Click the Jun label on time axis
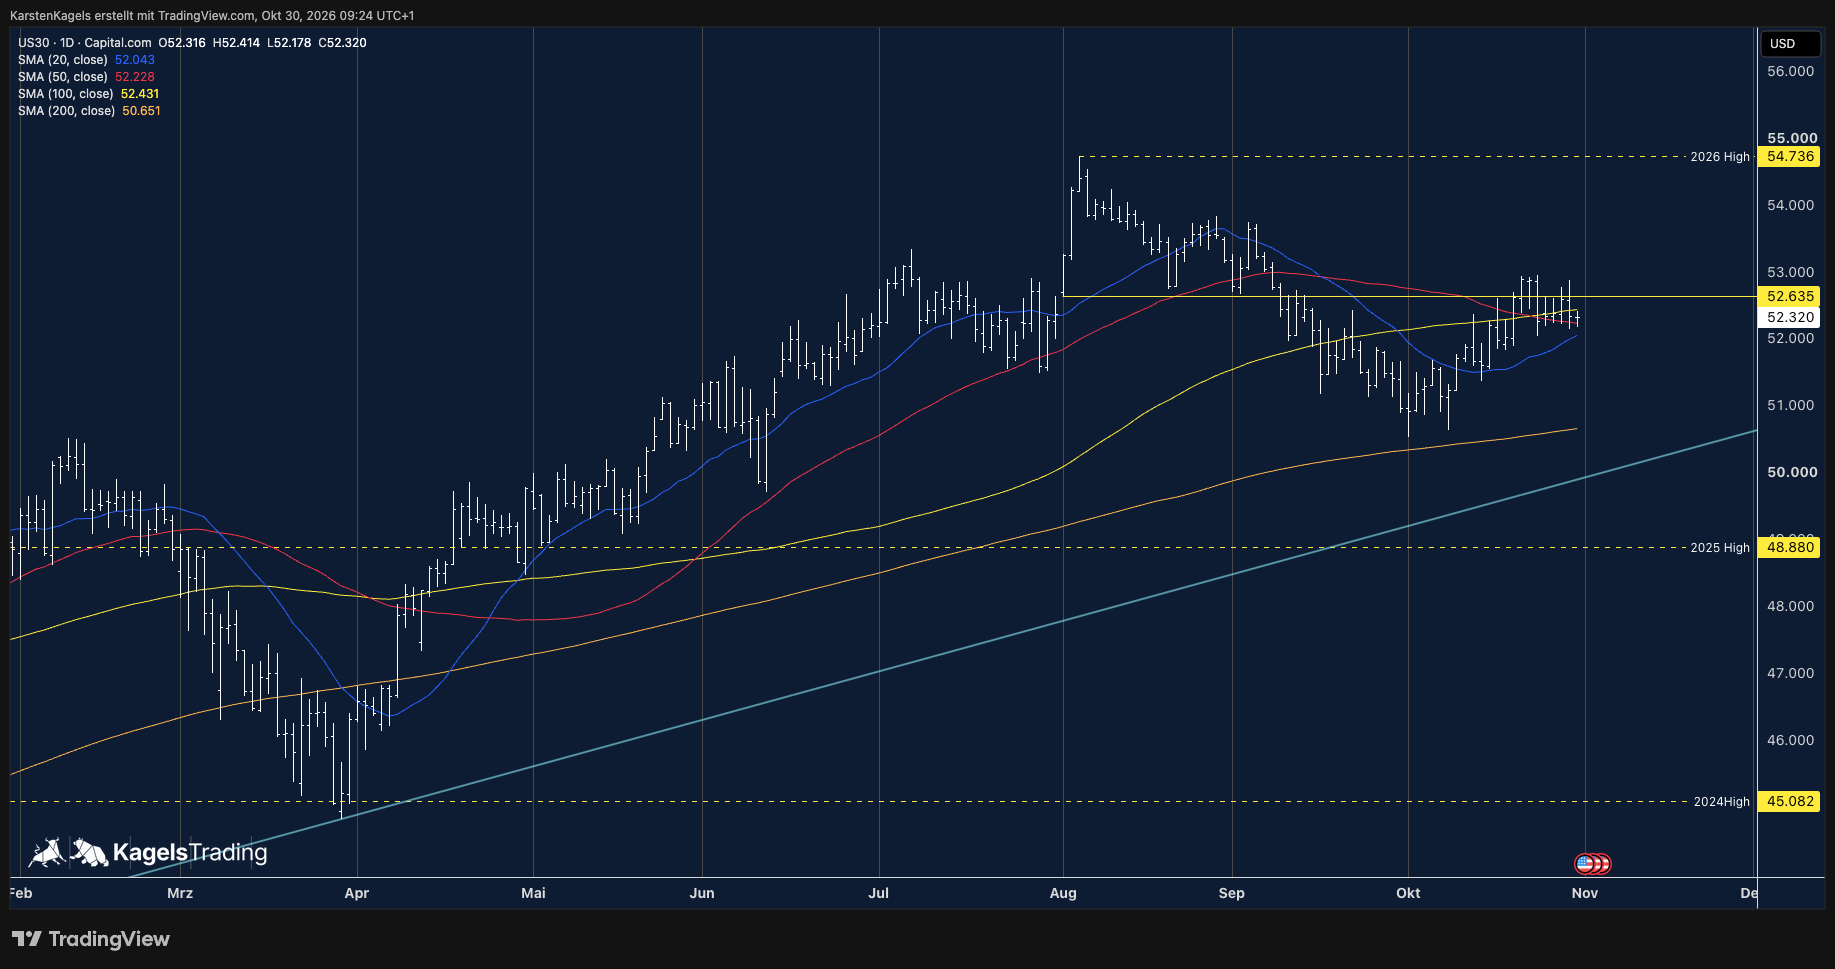Image resolution: width=1835 pixels, height=969 pixels. [x=702, y=893]
